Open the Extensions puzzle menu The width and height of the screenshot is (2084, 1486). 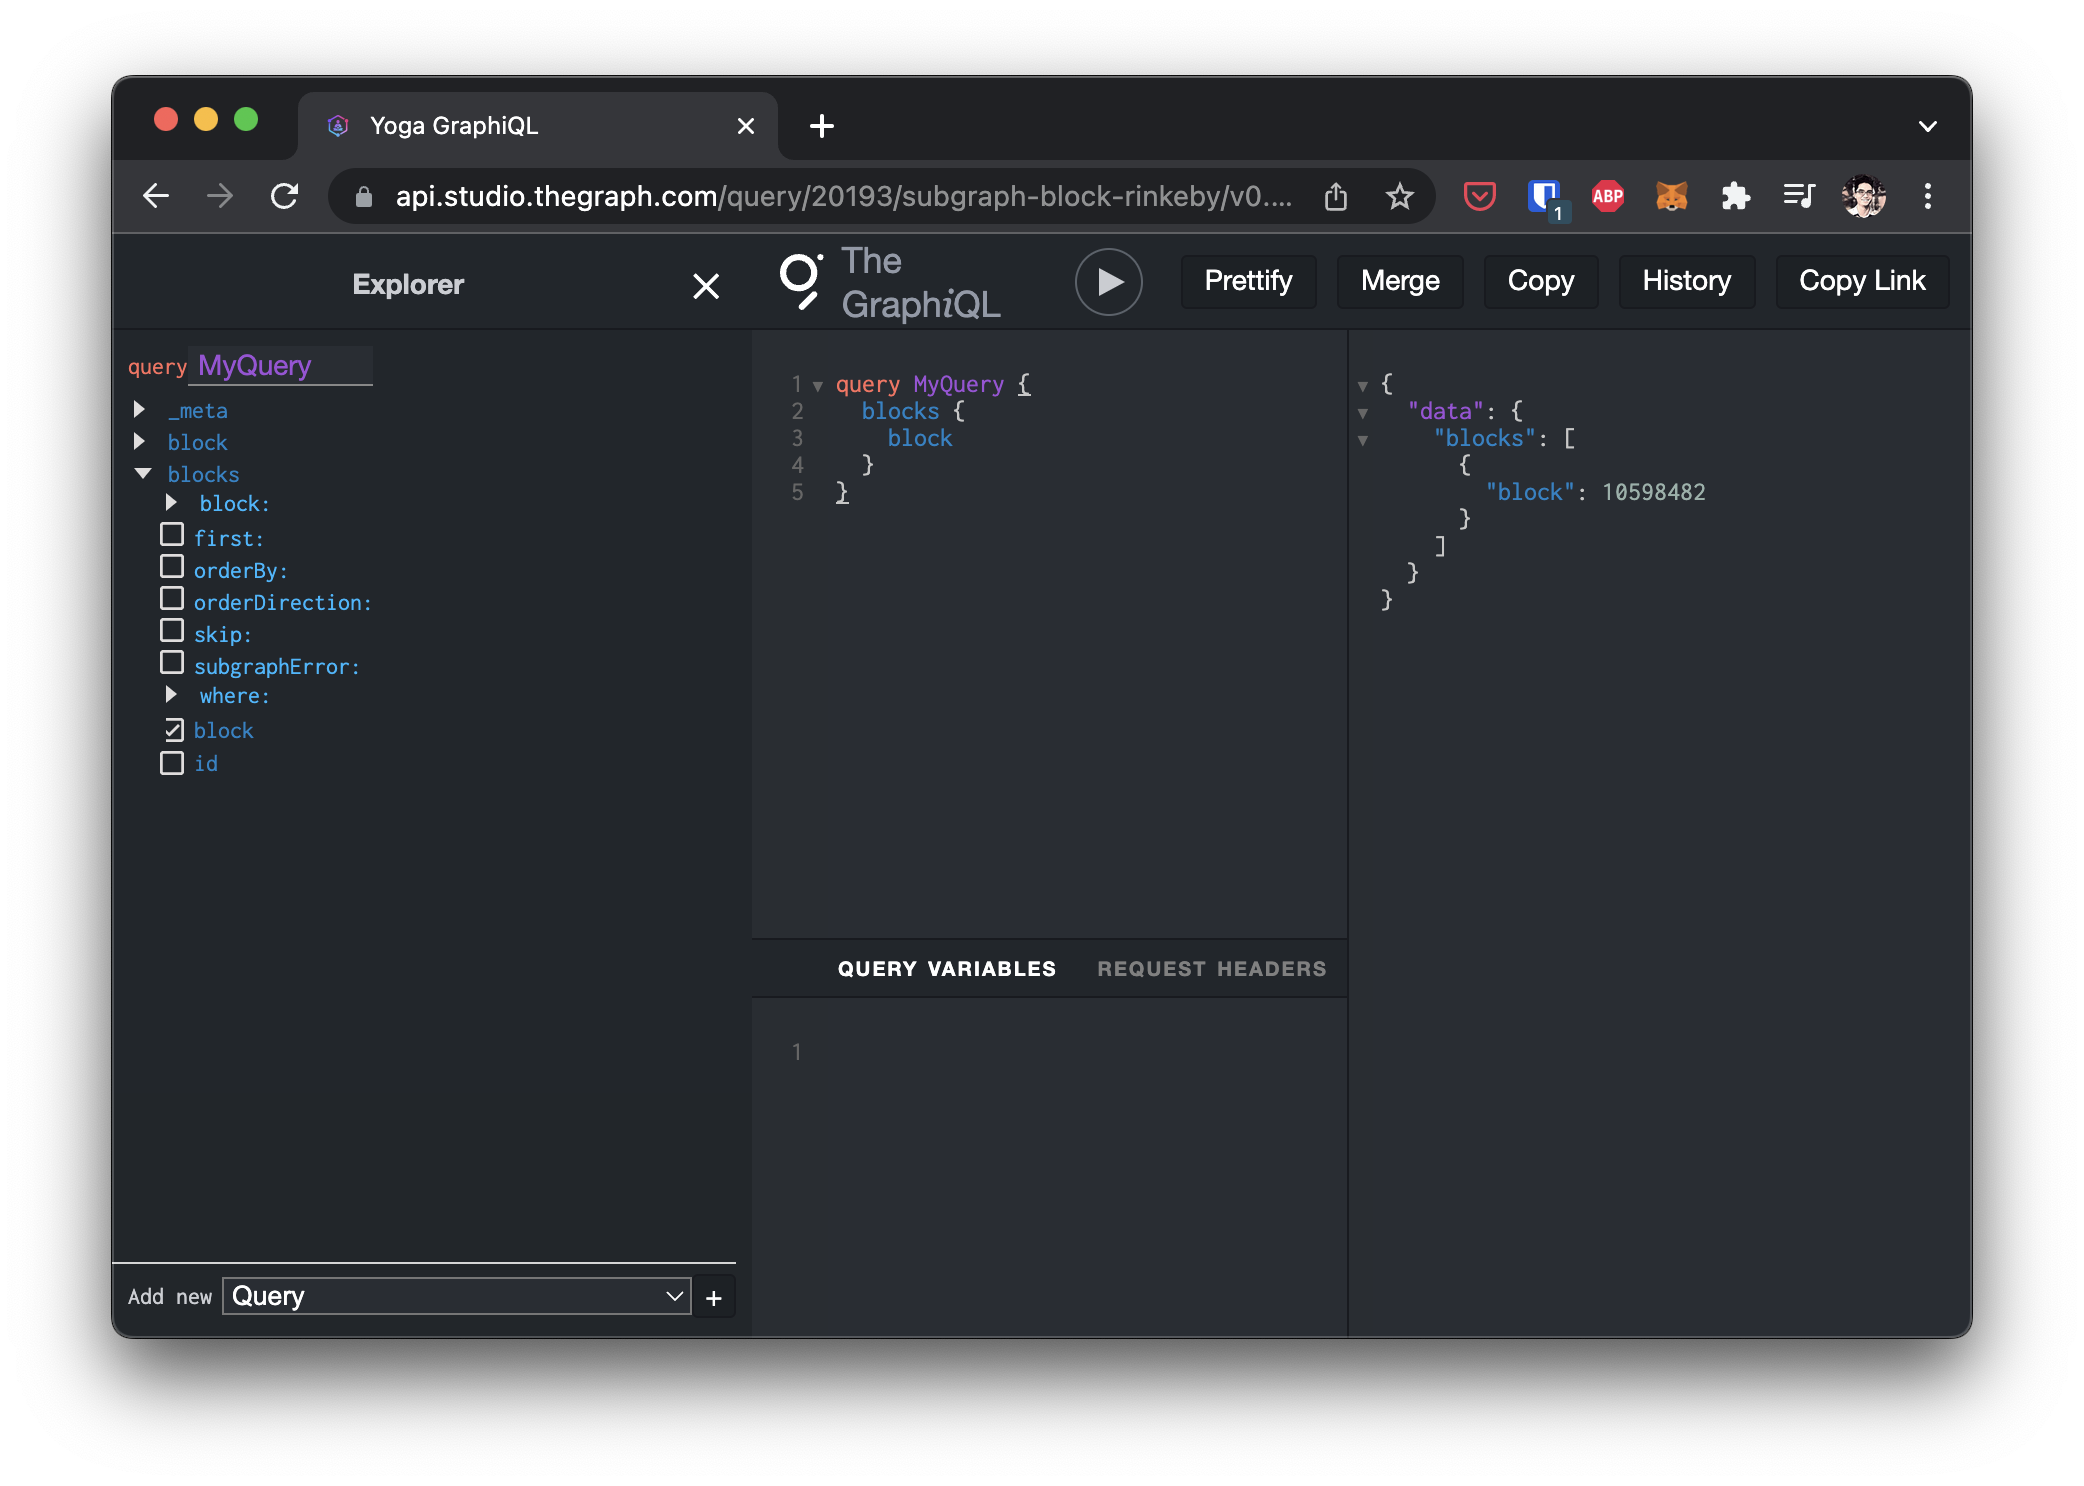[x=1735, y=196]
